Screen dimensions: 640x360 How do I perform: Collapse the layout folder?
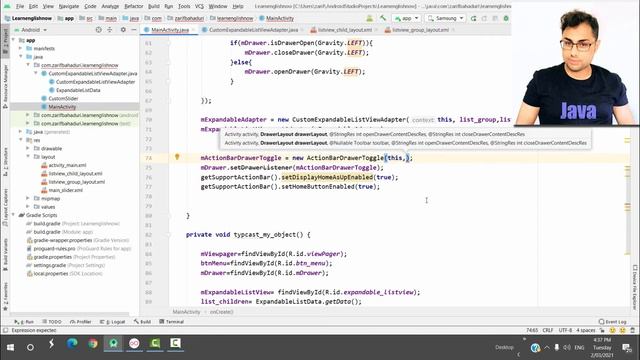28,156
